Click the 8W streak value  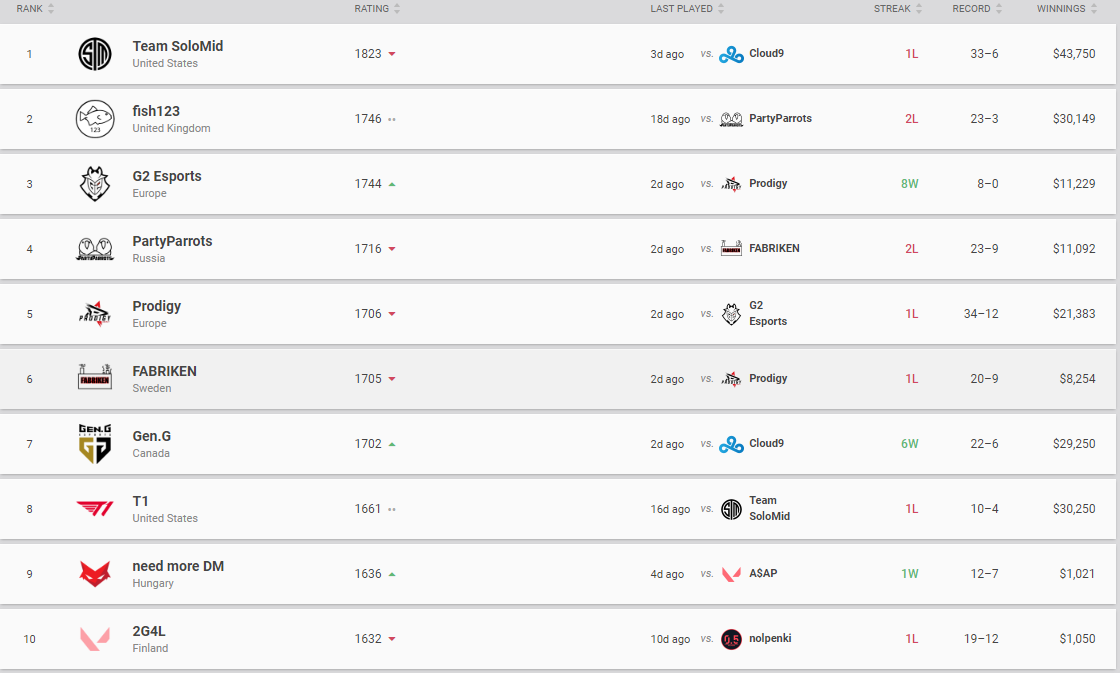pos(909,184)
